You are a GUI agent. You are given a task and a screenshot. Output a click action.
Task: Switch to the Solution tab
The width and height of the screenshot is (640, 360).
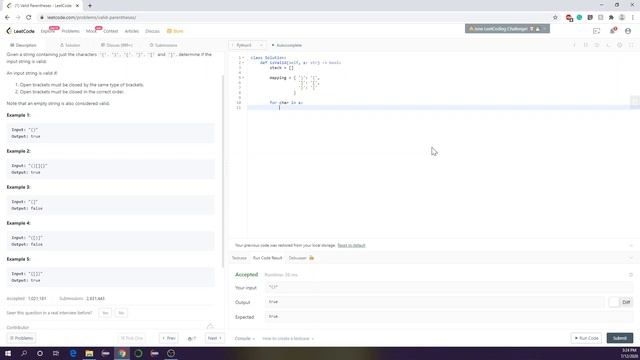(x=70, y=45)
